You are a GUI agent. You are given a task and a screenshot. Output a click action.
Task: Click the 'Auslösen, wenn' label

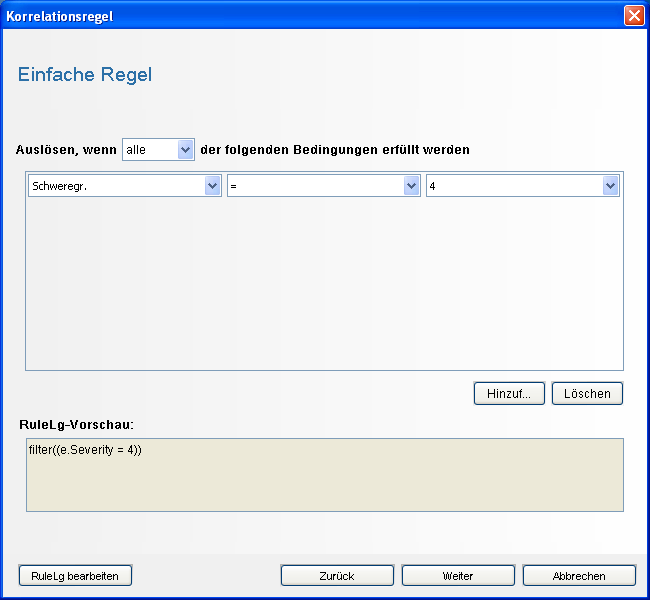(x=66, y=150)
